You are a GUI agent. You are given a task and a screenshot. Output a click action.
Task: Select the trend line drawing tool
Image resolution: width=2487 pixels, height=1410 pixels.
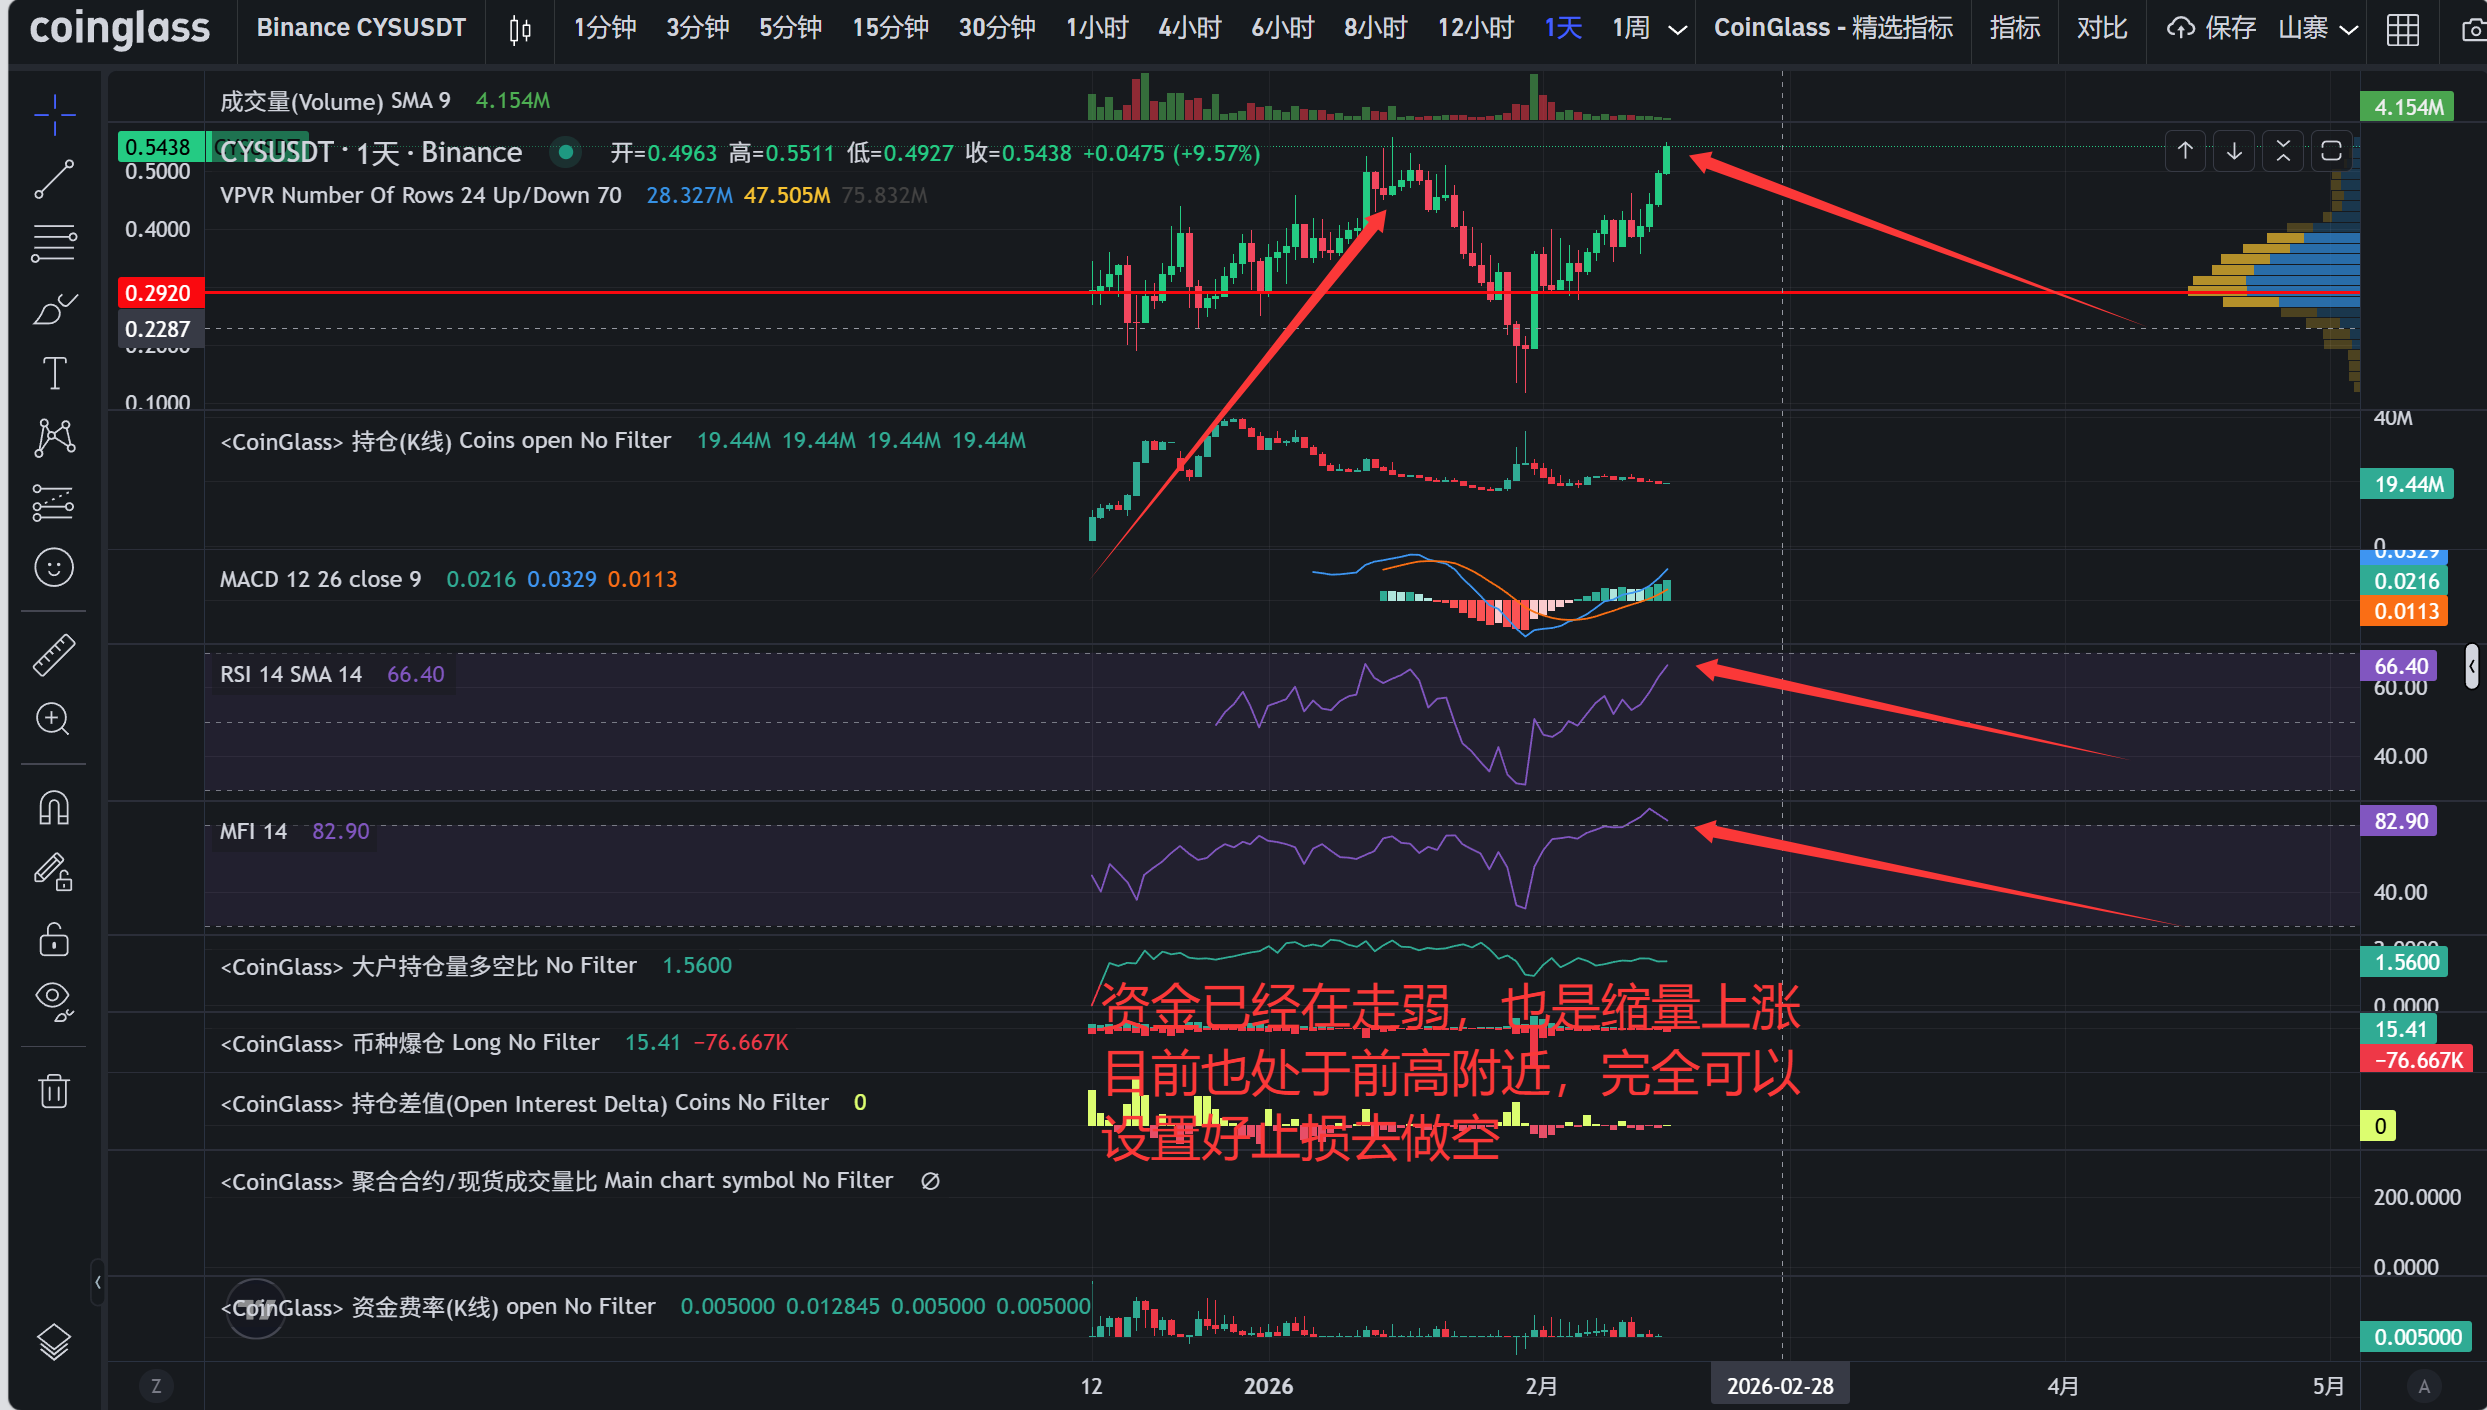tap(54, 179)
